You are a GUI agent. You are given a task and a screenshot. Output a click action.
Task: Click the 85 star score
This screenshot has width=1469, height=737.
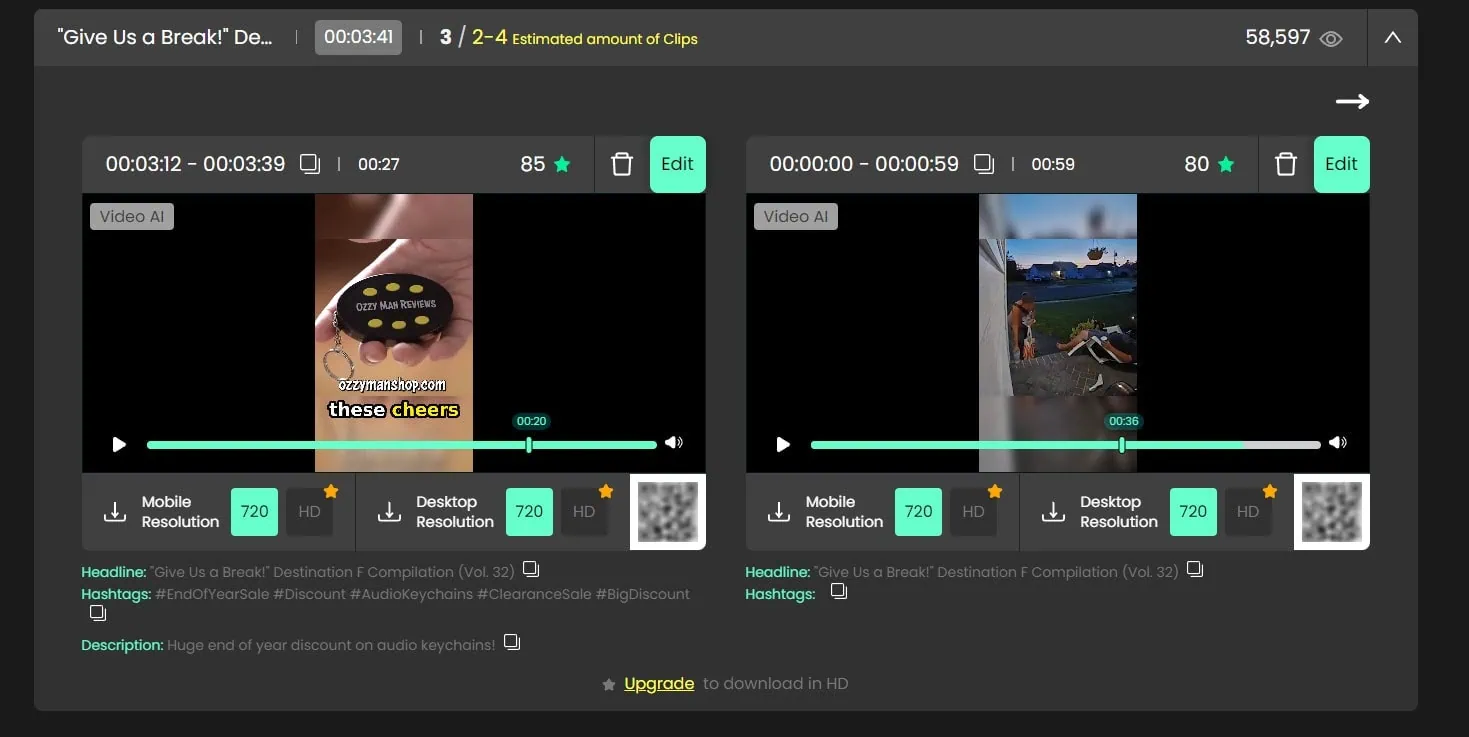click(x=545, y=164)
